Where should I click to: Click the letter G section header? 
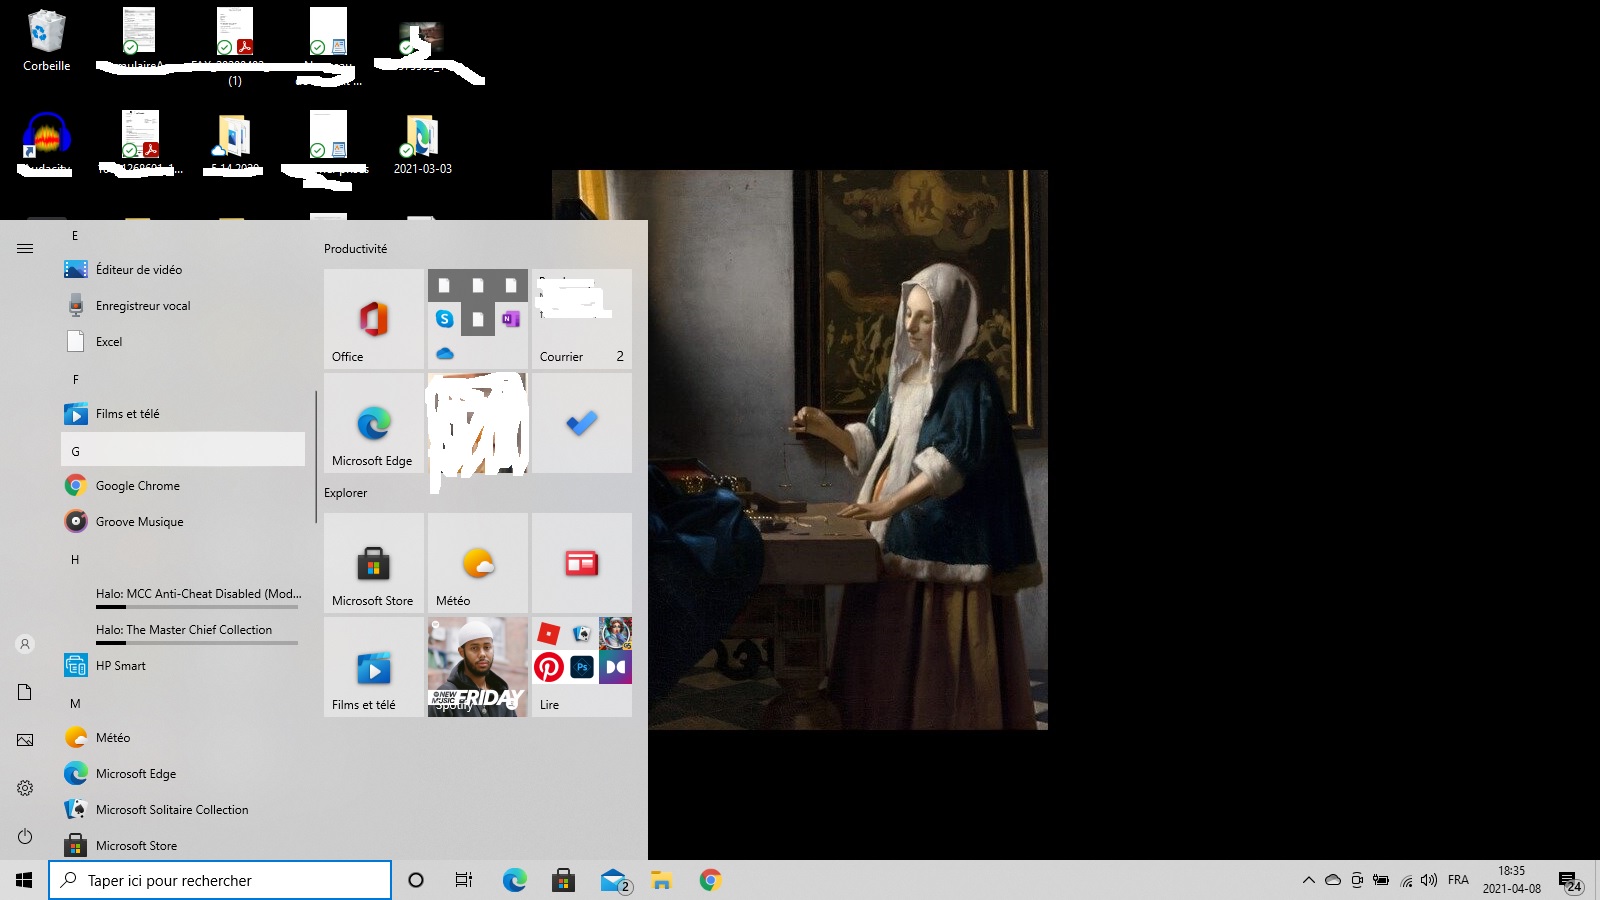pyautogui.click(x=183, y=450)
